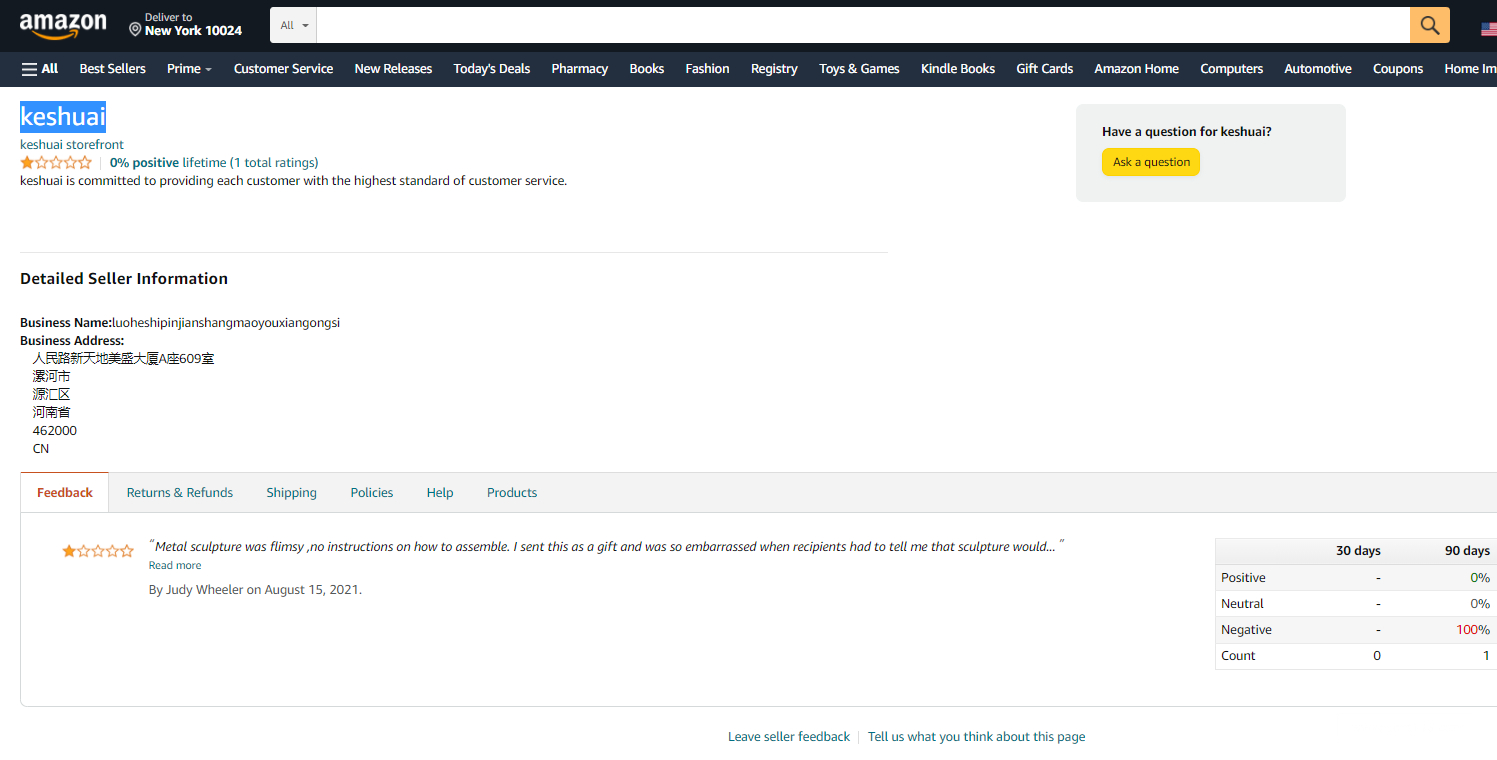Image resolution: width=1497 pixels, height=760 pixels.
Task: Click the Detailed Seller Information heading
Action: tap(124, 279)
